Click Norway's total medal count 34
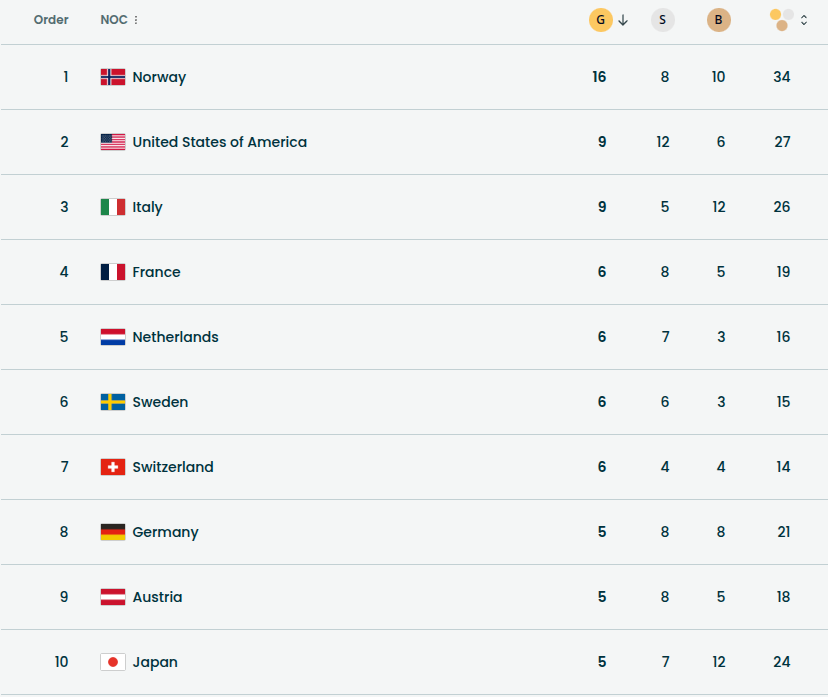 (x=782, y=77)
